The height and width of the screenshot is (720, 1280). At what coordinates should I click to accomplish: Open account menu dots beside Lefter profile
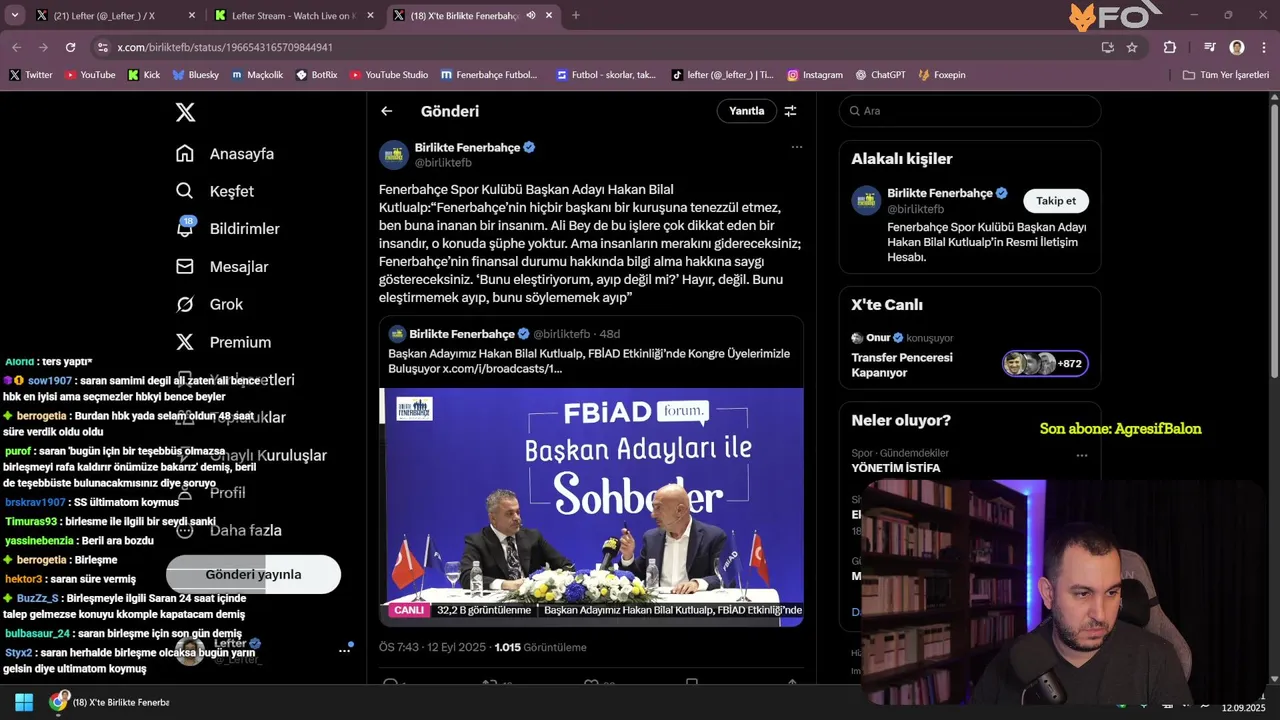[345, 650]
